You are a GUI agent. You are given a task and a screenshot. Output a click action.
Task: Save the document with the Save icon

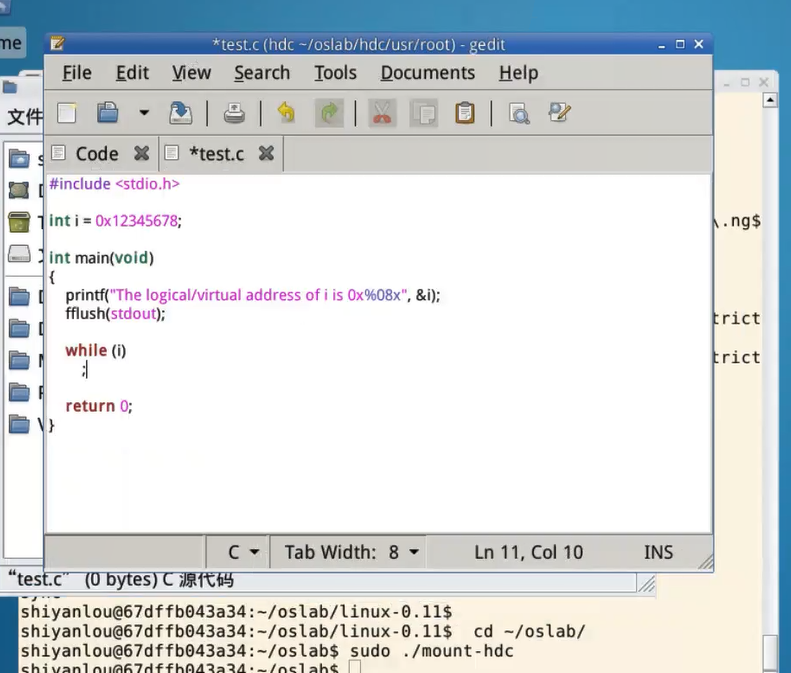point(181,113)
